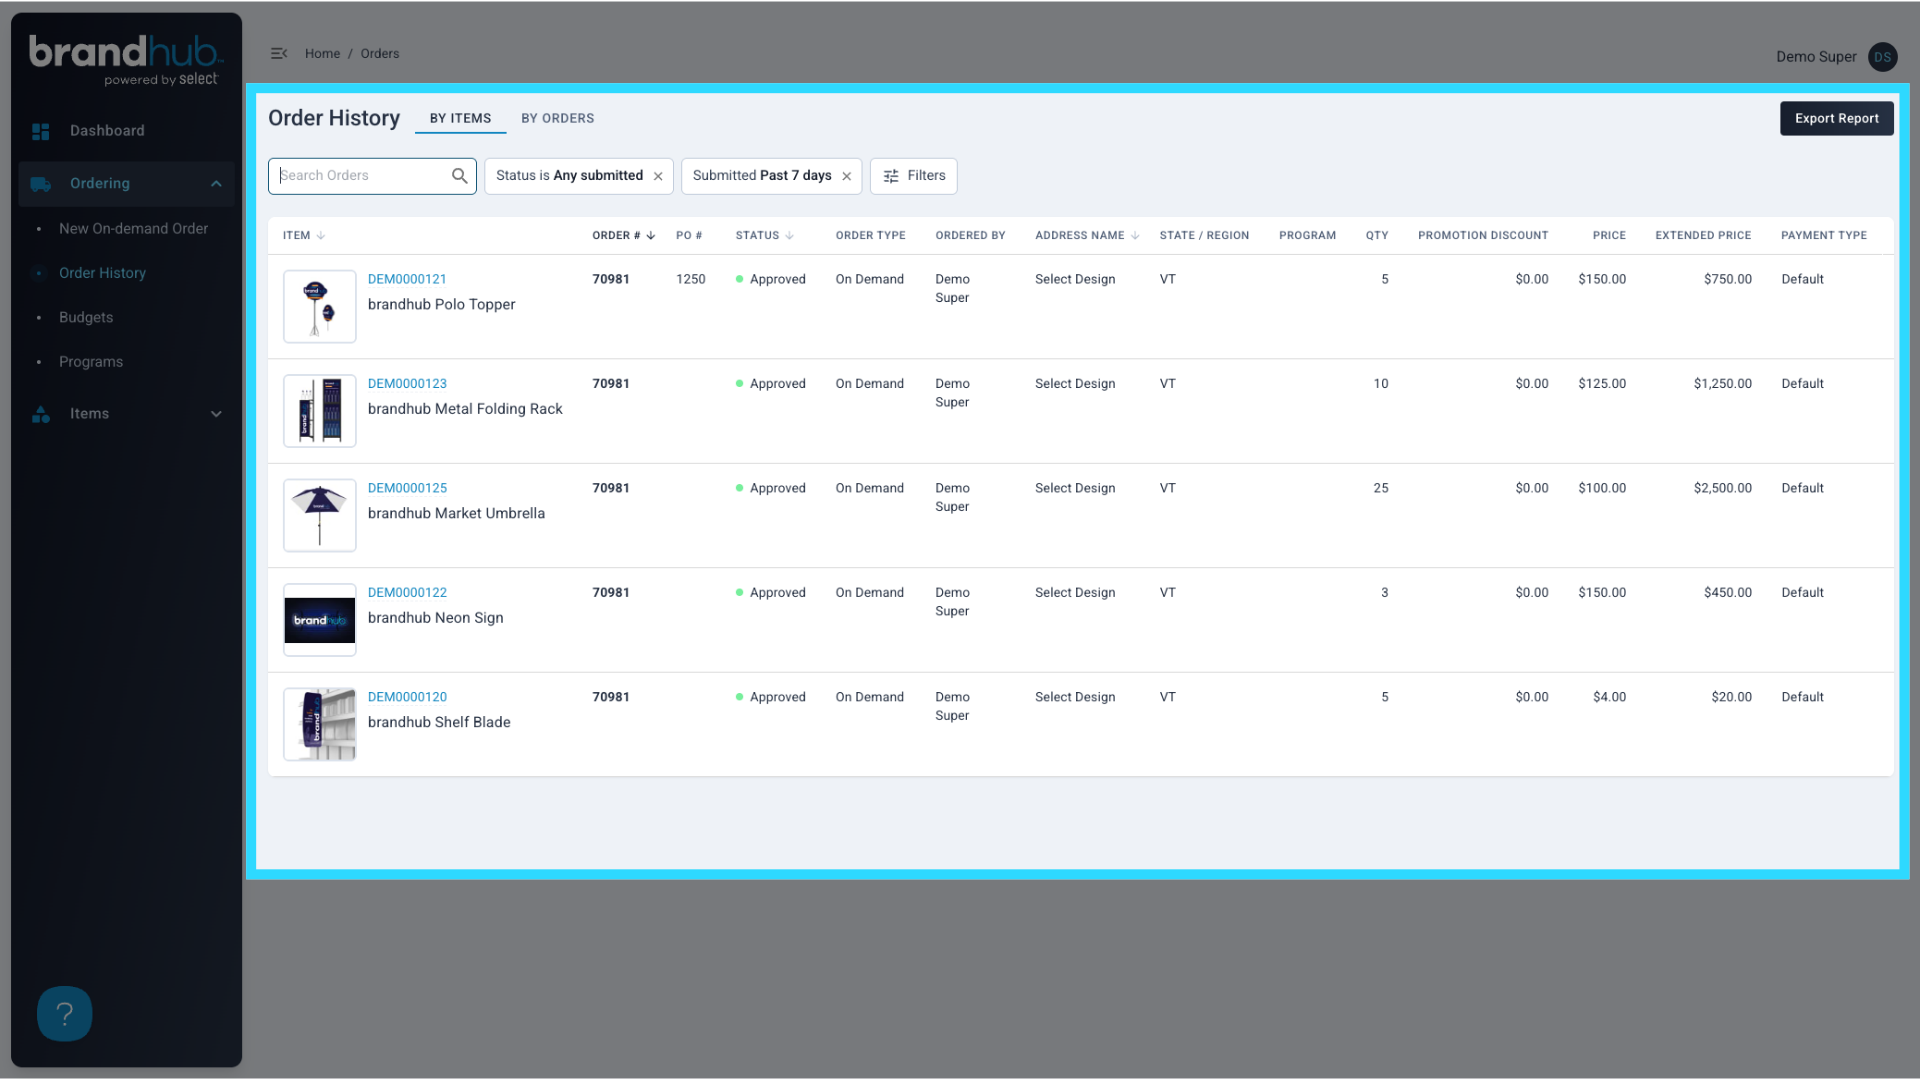1920x1080 pixels.
Task: Collapse the left sidebar navigation
Action: [278, 53]
